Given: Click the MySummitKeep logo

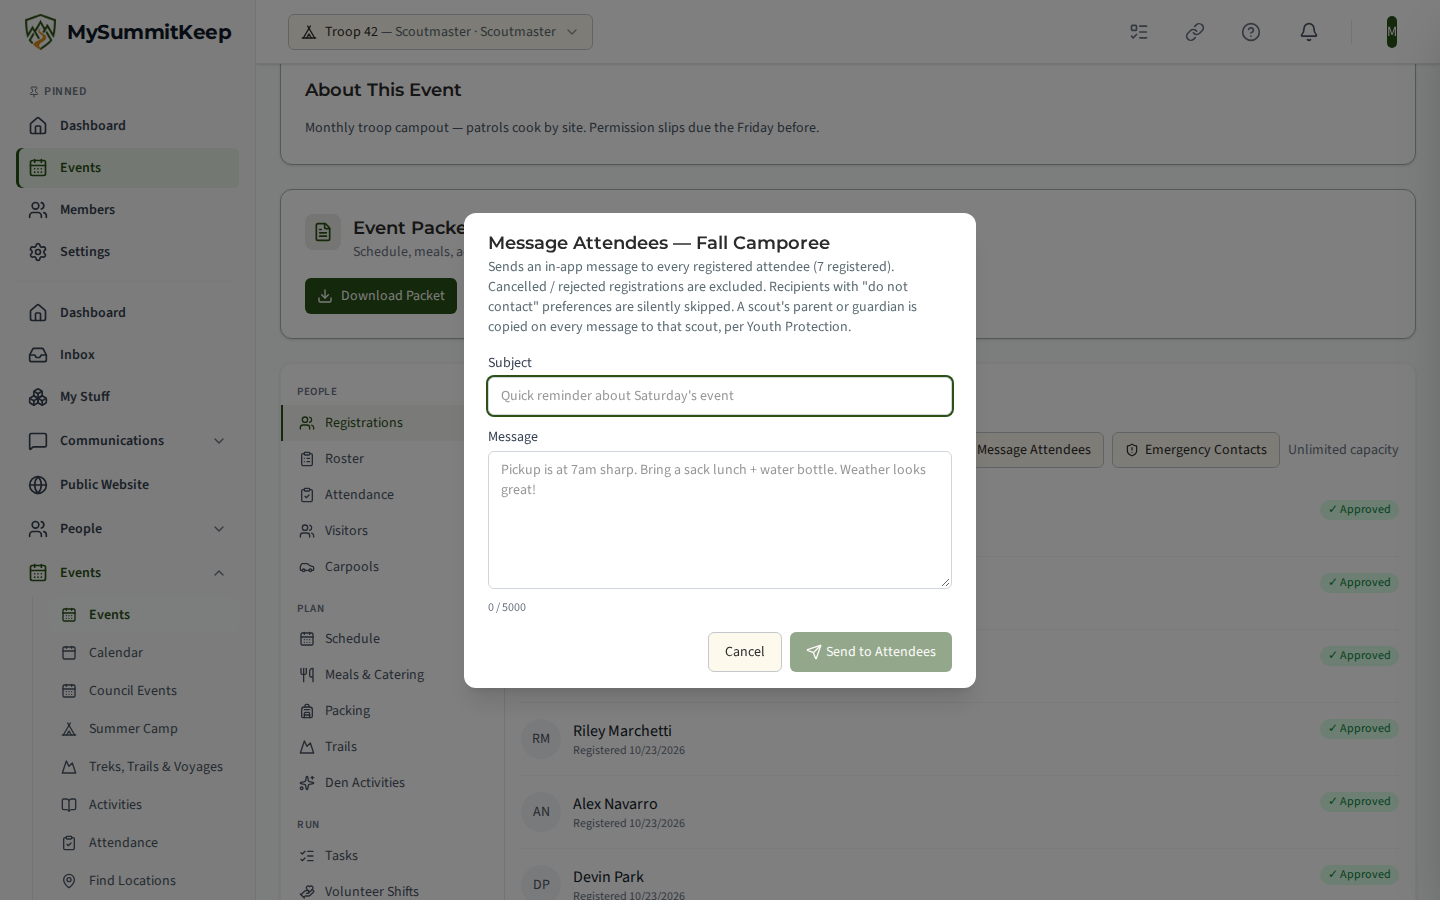Looking at the screenshot, I should (x=128, y=32).
